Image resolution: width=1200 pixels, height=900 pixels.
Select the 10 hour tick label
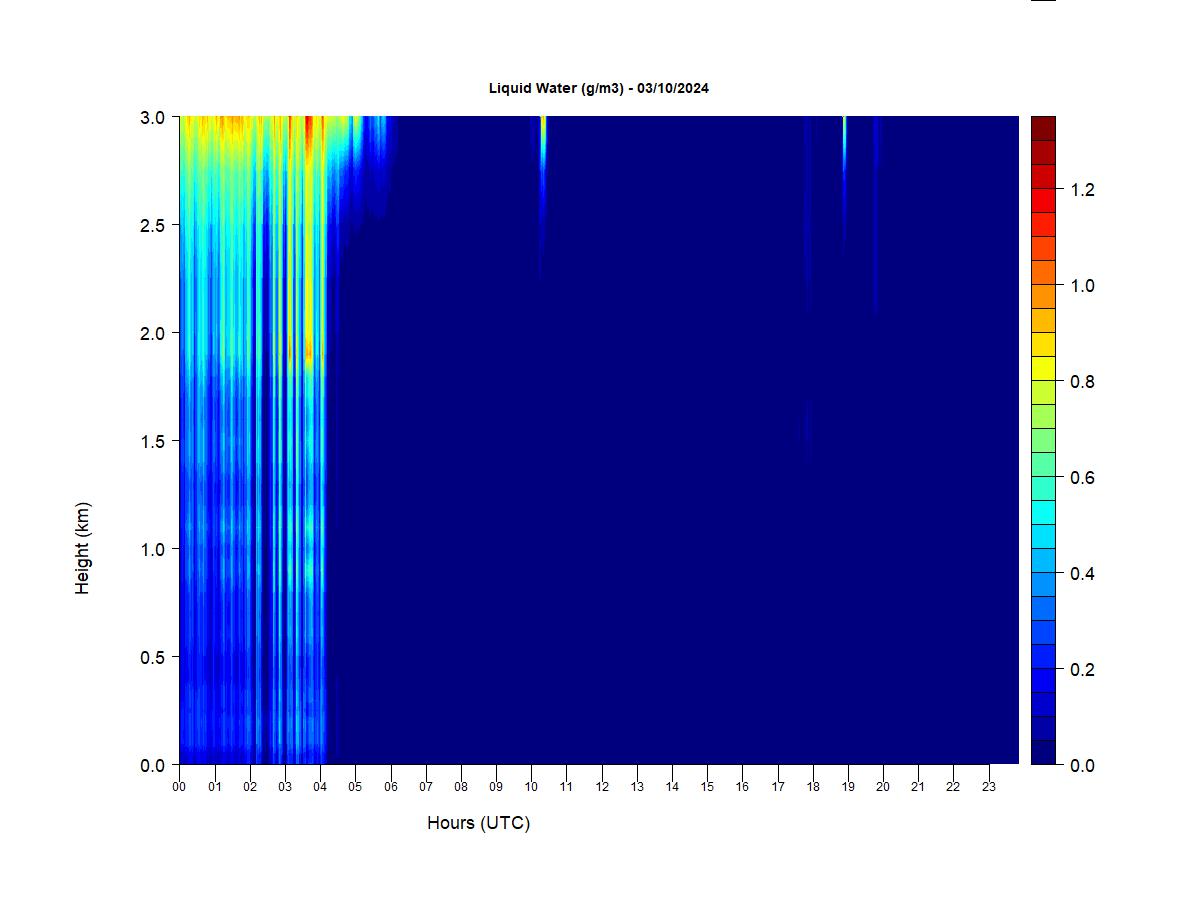[x=531, y=787]
